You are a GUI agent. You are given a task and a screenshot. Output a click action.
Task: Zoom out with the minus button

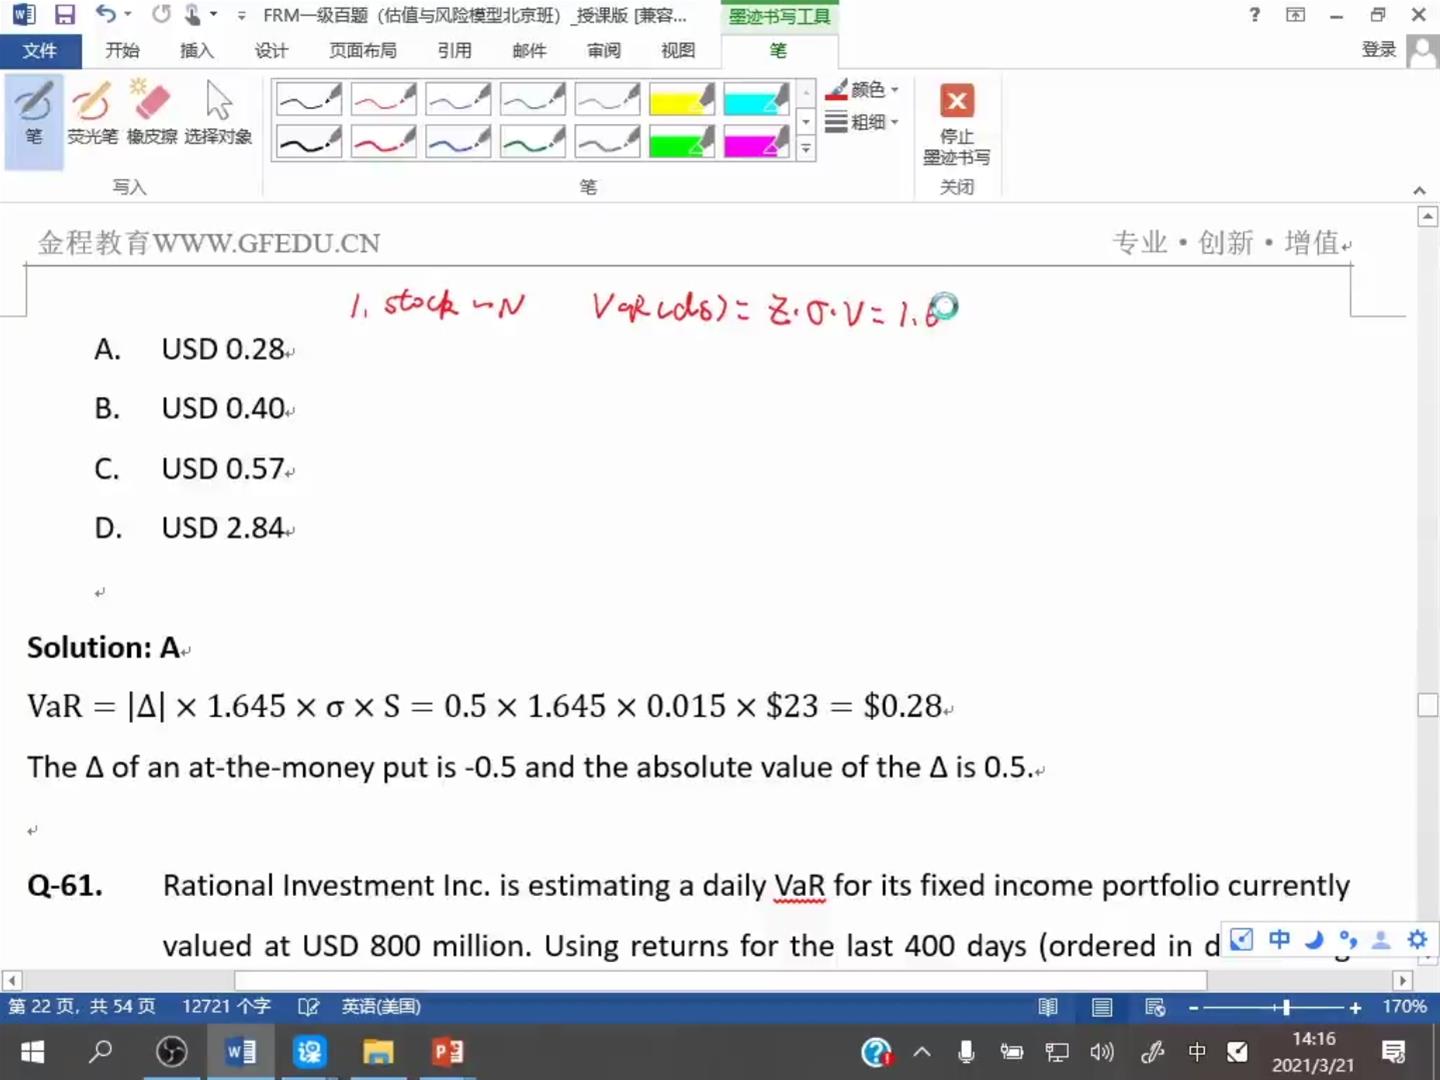coord(1193,1008)
